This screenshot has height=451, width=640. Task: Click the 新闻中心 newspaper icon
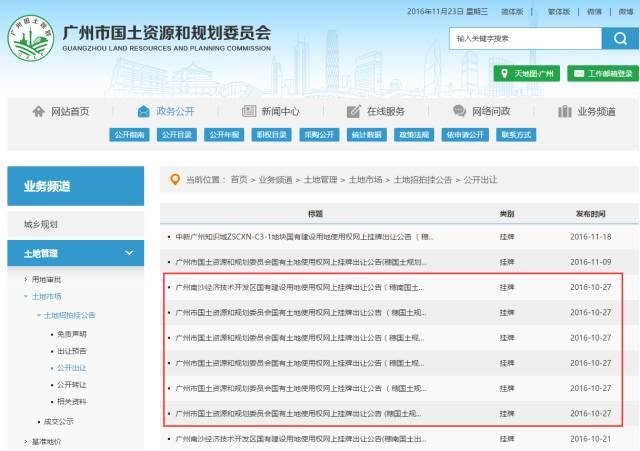point(250,111)
